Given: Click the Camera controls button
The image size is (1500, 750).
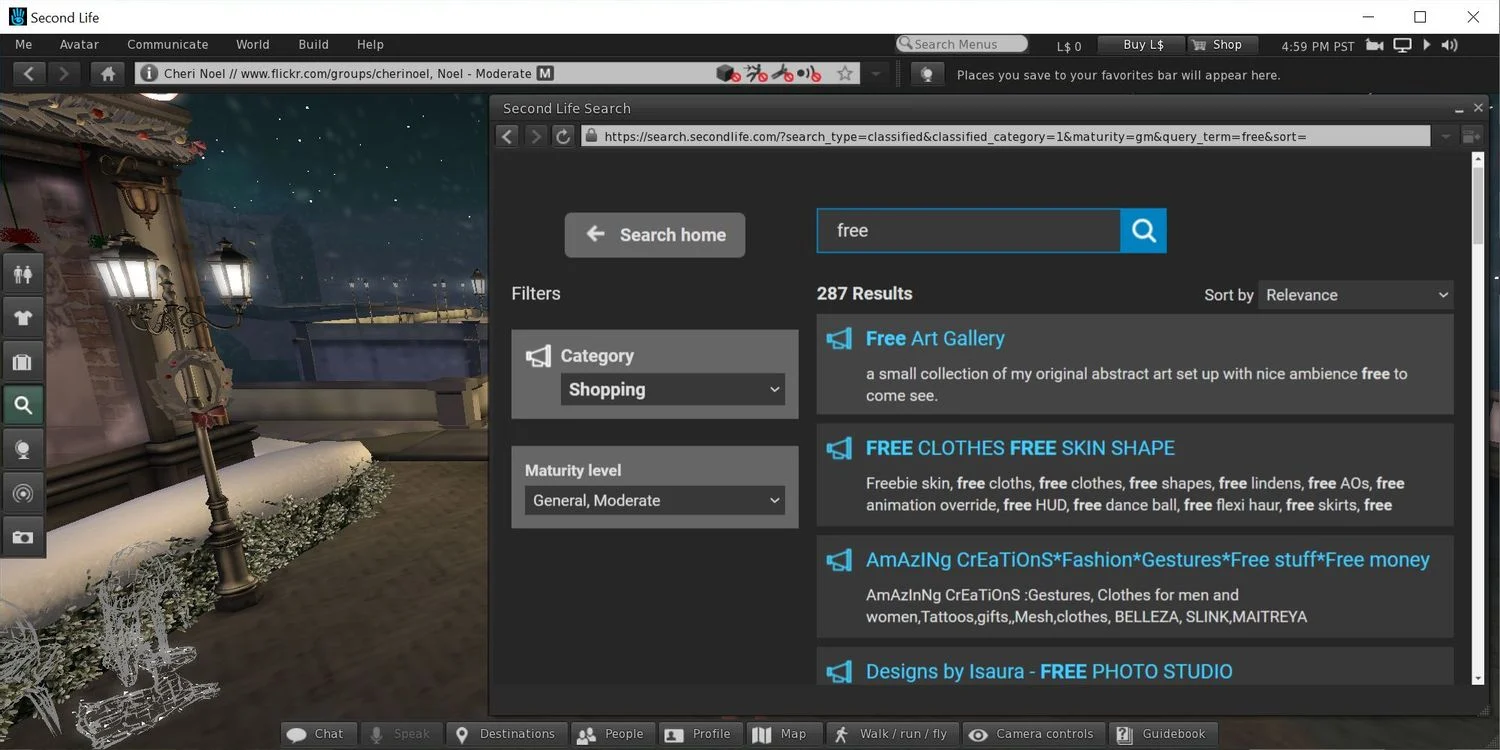Looking at the screenshot, I should (x=1035, y=735).
